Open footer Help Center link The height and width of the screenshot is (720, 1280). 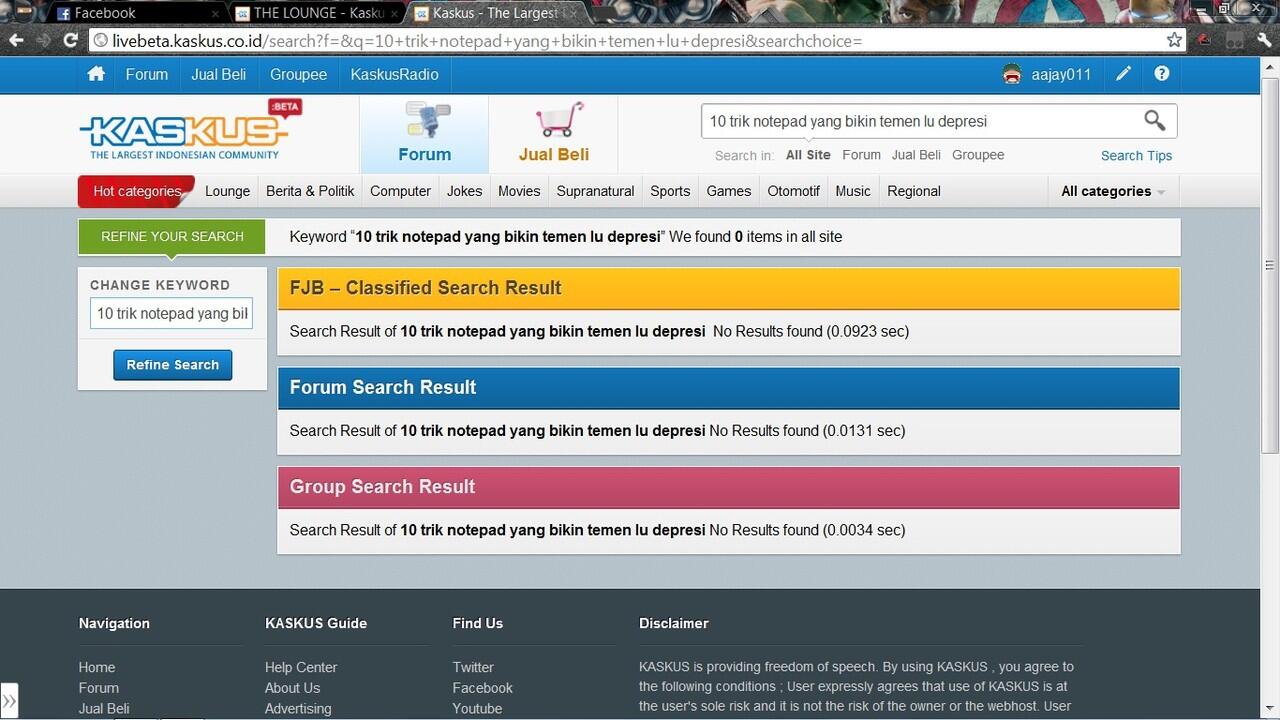pos(301,667)
